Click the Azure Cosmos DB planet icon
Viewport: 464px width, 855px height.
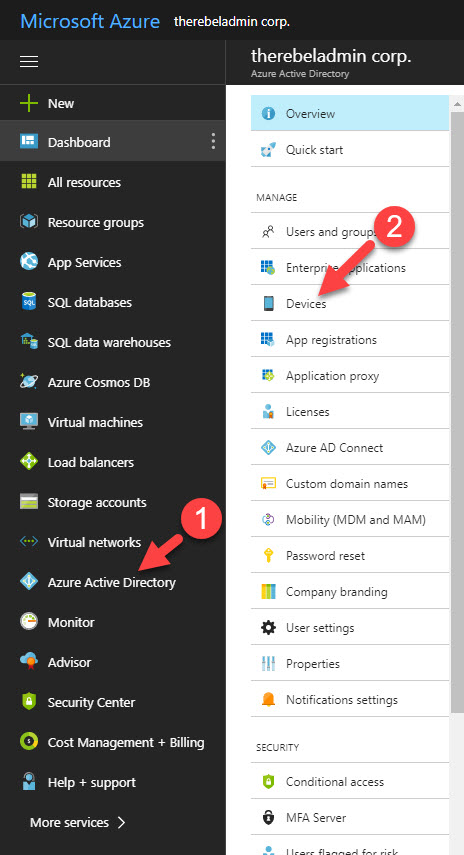[x=29, y=382]
